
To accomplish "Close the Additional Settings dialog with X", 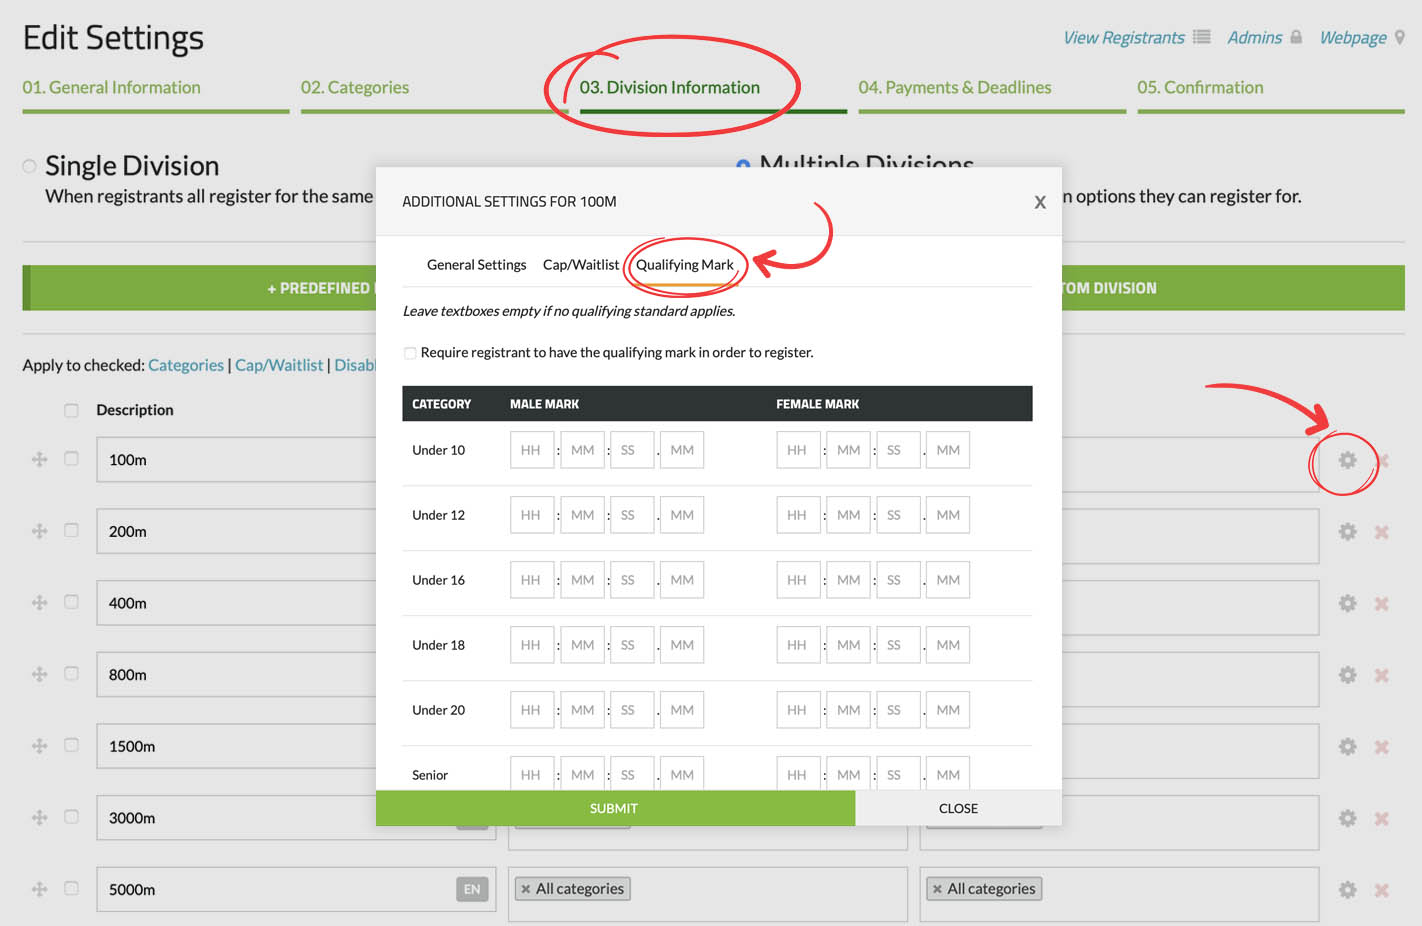I will 1040,202.
